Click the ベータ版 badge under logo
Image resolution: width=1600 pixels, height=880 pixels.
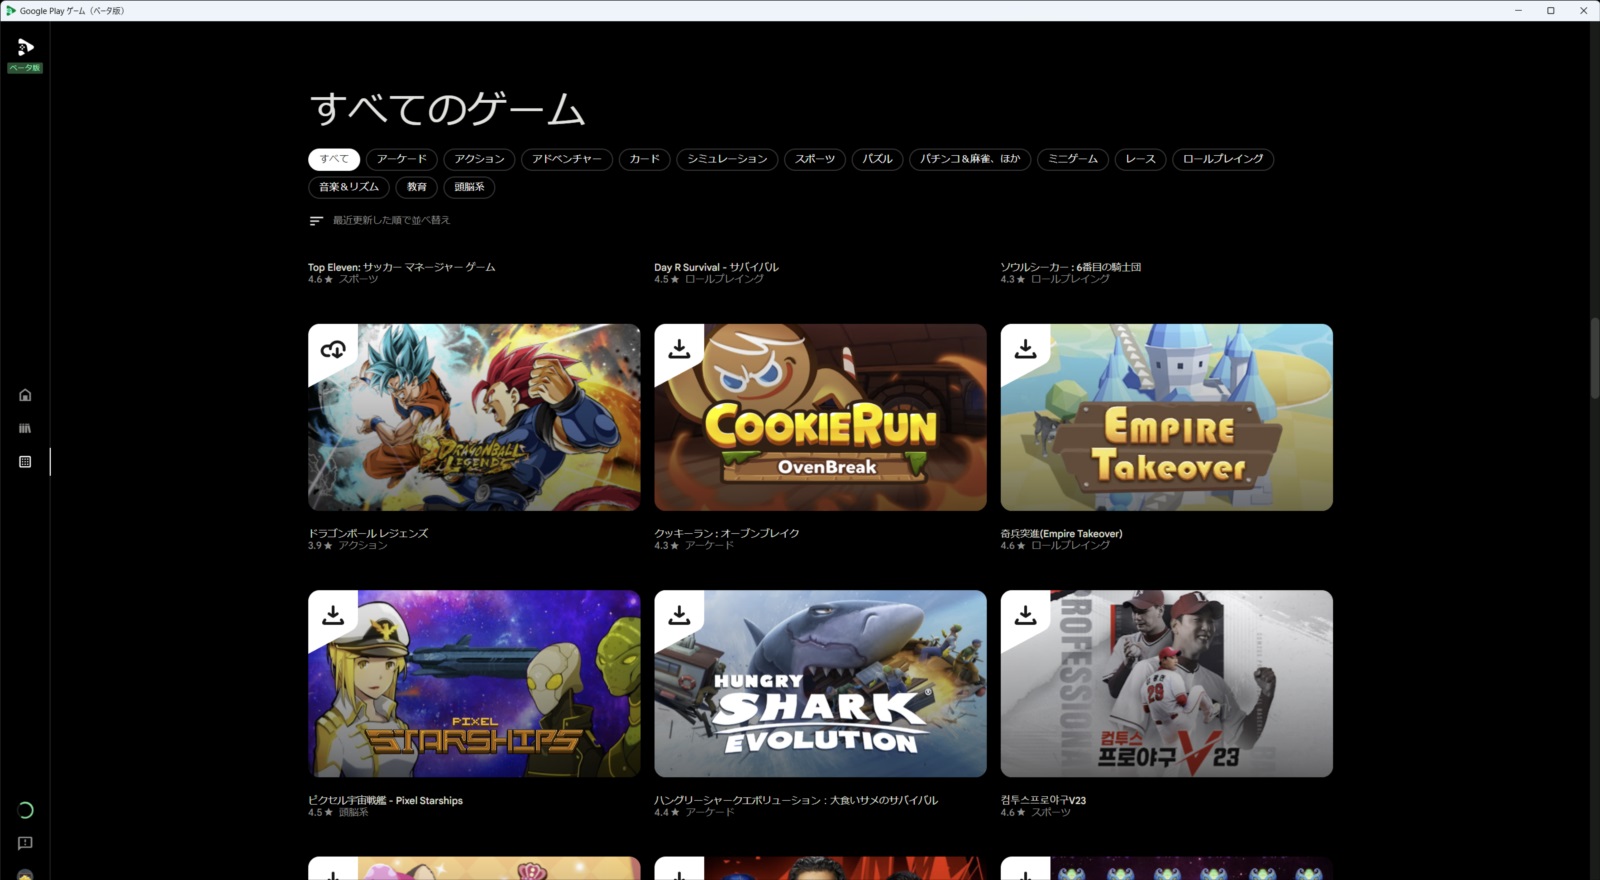point(25,68)
